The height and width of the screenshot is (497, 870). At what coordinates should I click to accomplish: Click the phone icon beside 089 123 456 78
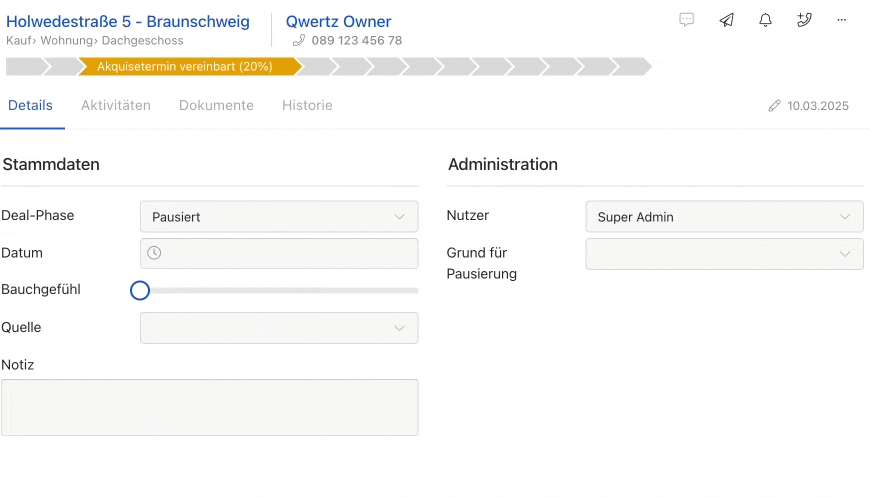click(299, 40)
